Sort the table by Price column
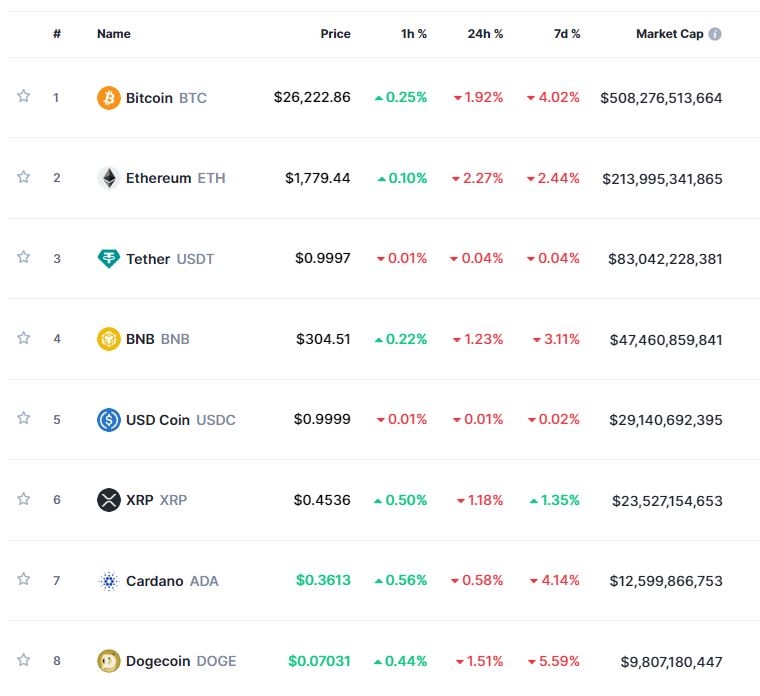This screenshot has height=696, width=760. click(335, 34)
